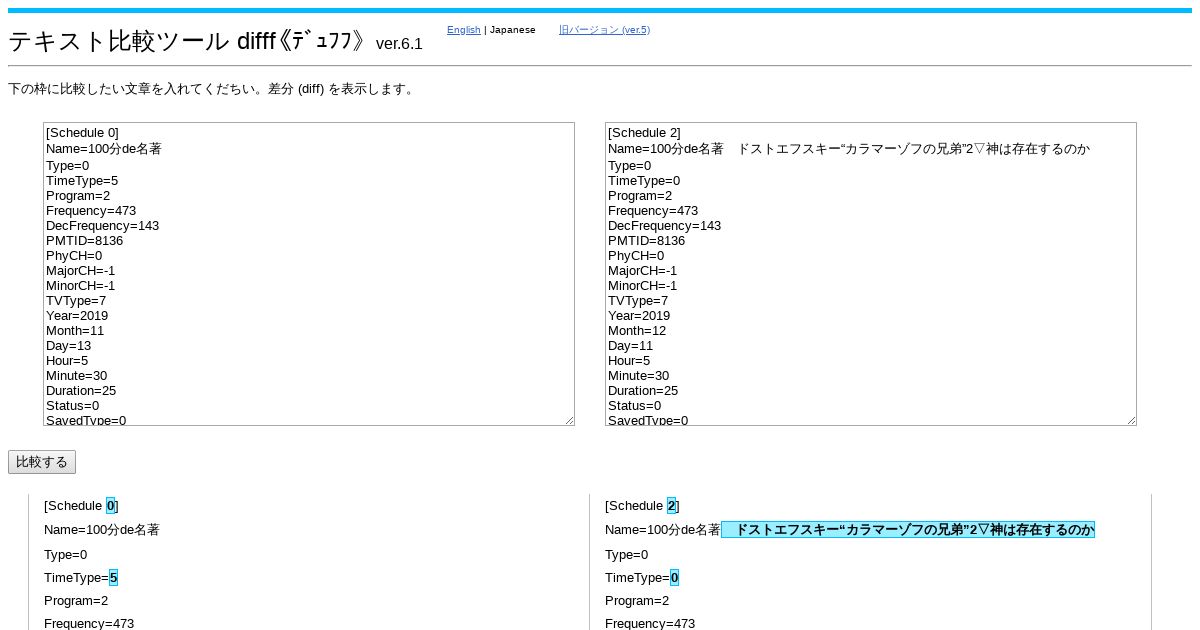
Task: Click Type=0 in left diff result
Action: (x=65, y=554)
